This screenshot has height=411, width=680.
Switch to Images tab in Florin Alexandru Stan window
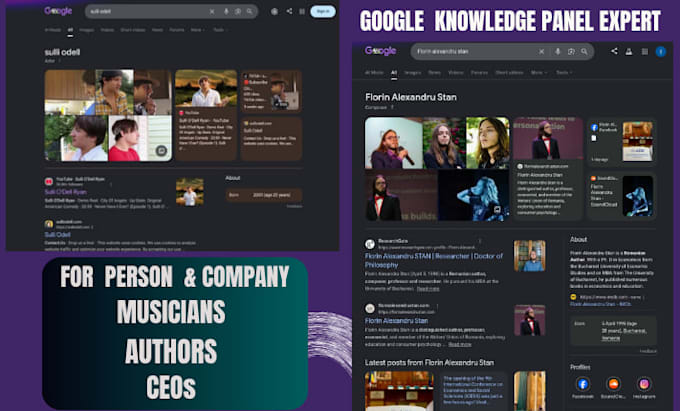click(x=412, y=73)
